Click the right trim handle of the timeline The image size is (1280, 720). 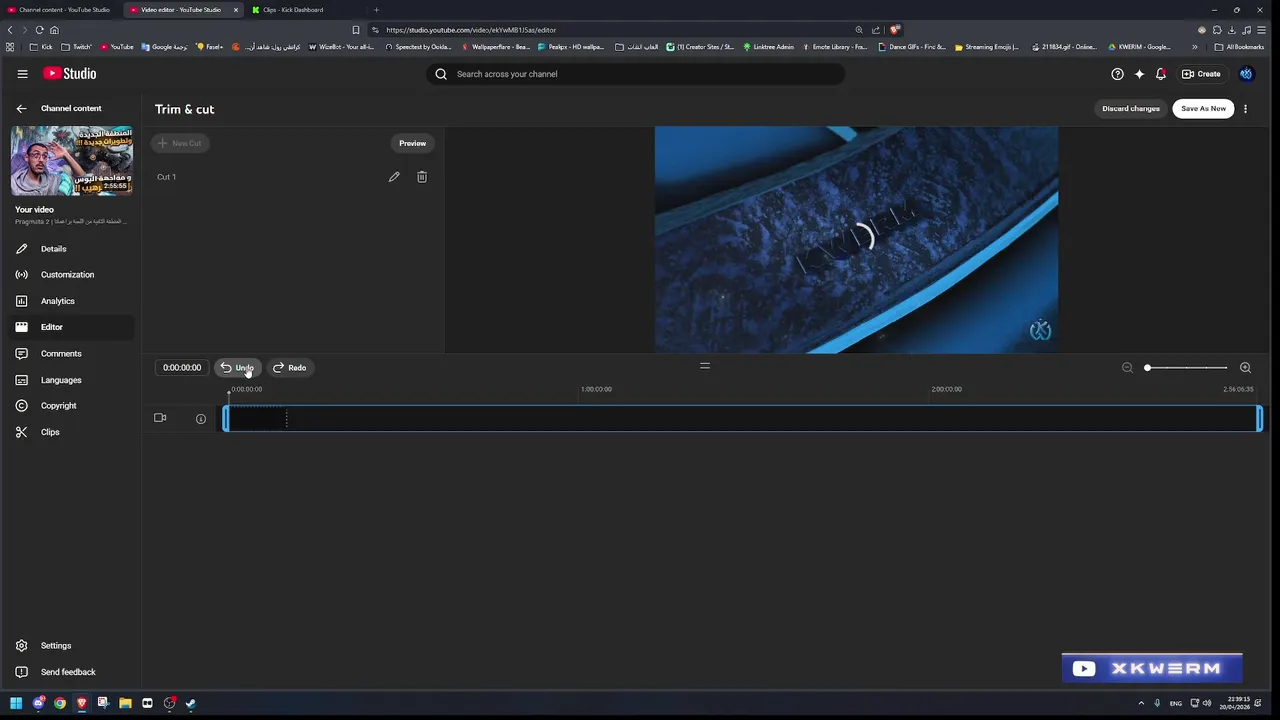click(1260, 419)
